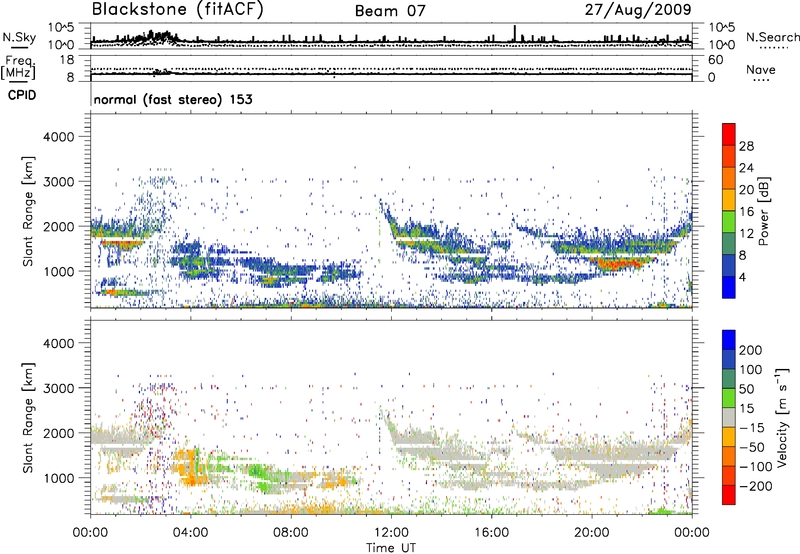Click the '200' Velocity colorbar value
The height and width of the screenshot is (554, 800).
[751, 350]
